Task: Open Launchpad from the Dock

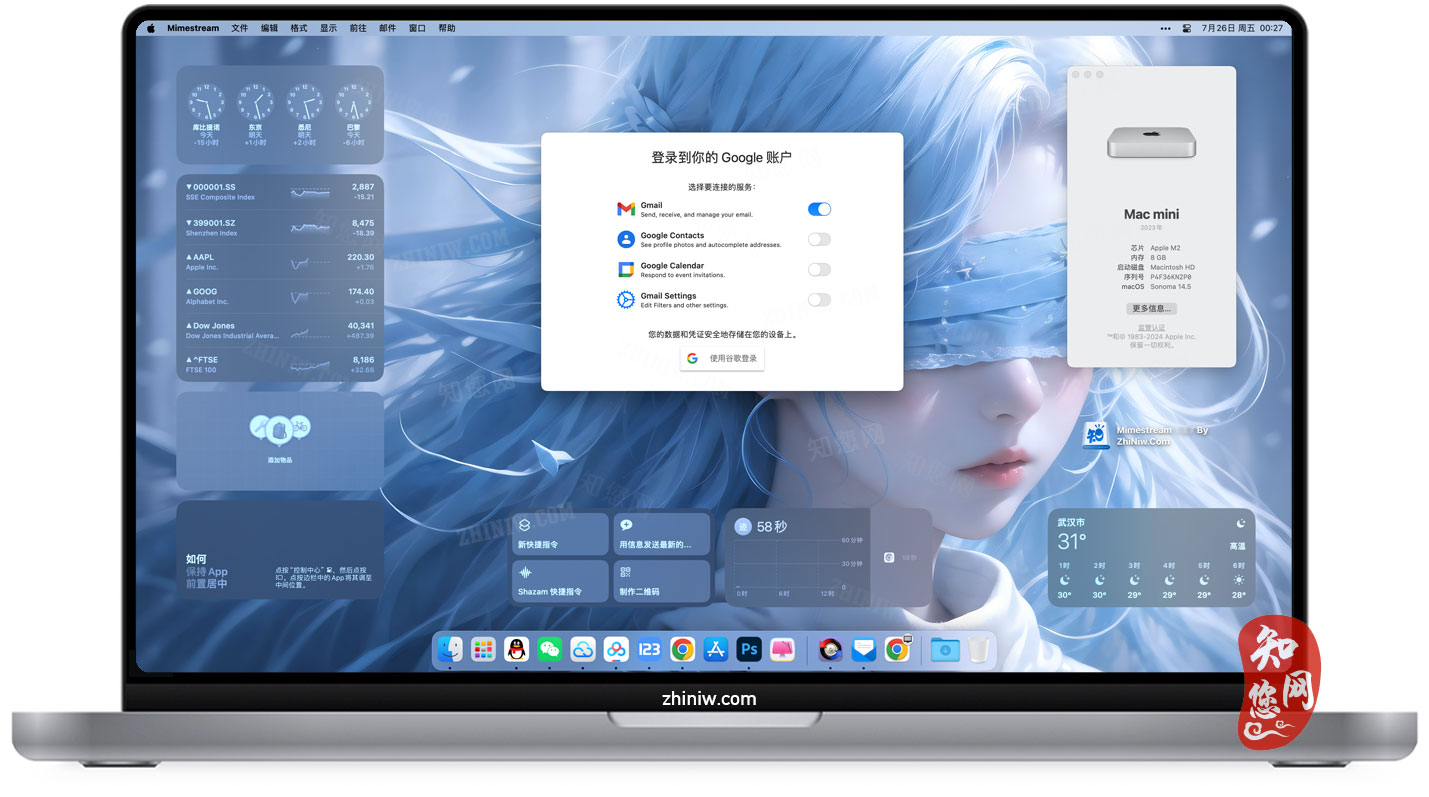Action: coord(484,649)
